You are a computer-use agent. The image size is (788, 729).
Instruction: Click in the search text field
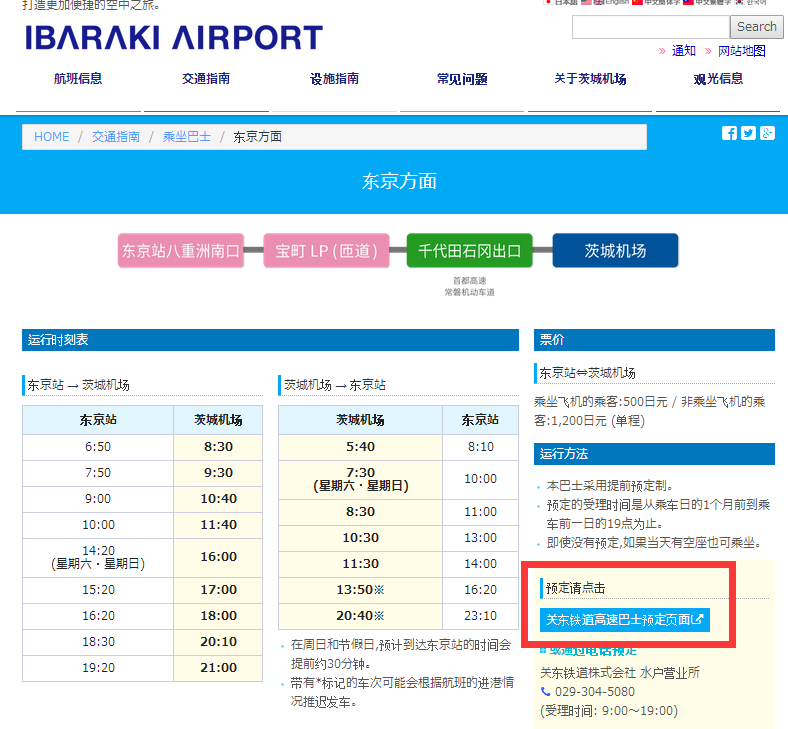pos(650,27)
